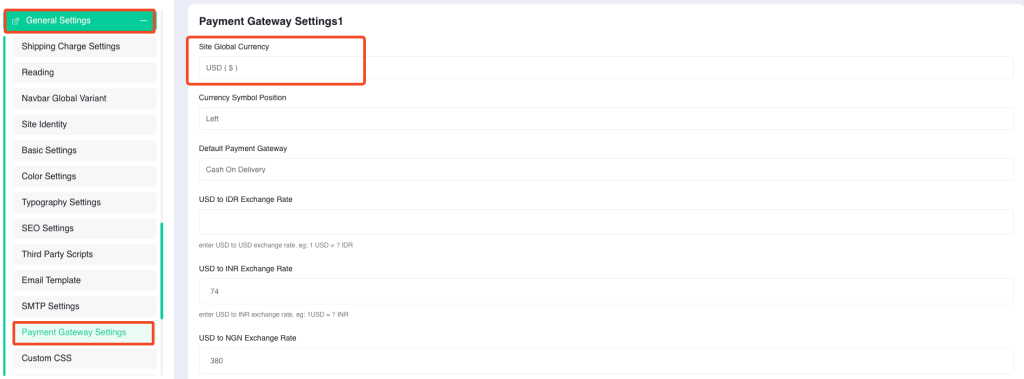Open the Default Payment Gateway dropdown
This screenshot has width=1024, height=379.
(x=606, y=169)
